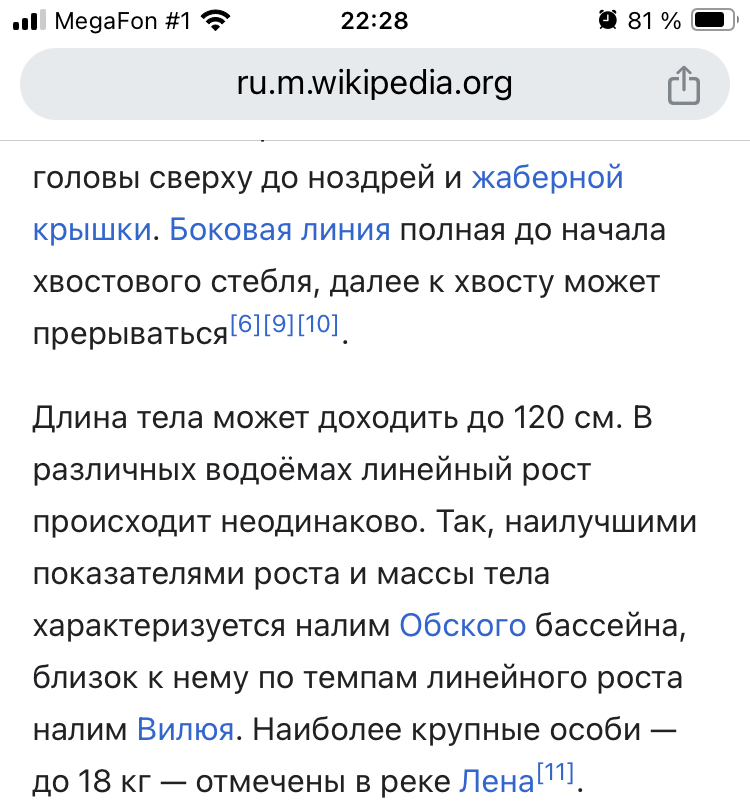Tap the 81 % battery percentage text
The image size is (750, 807).
point(655,20)
